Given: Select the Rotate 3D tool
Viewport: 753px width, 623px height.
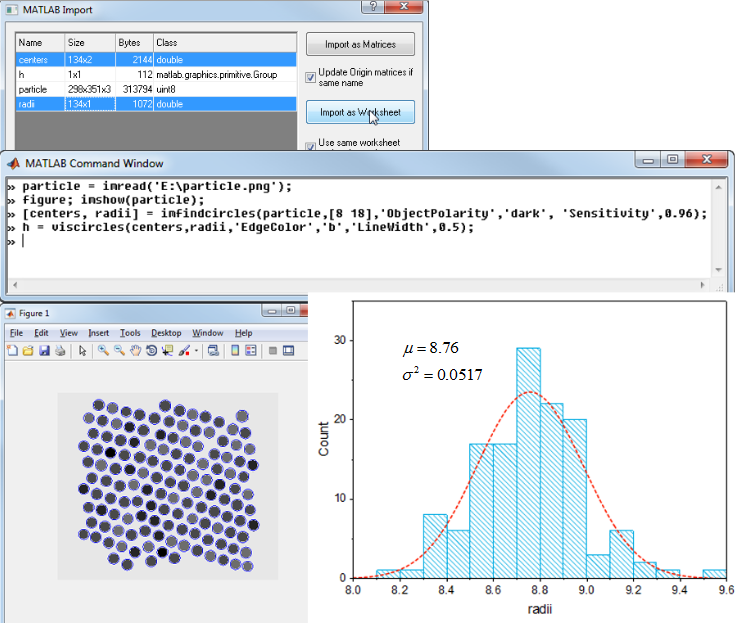Looking at the screenshot, I should pyautogui.click(x=151, y=351).
